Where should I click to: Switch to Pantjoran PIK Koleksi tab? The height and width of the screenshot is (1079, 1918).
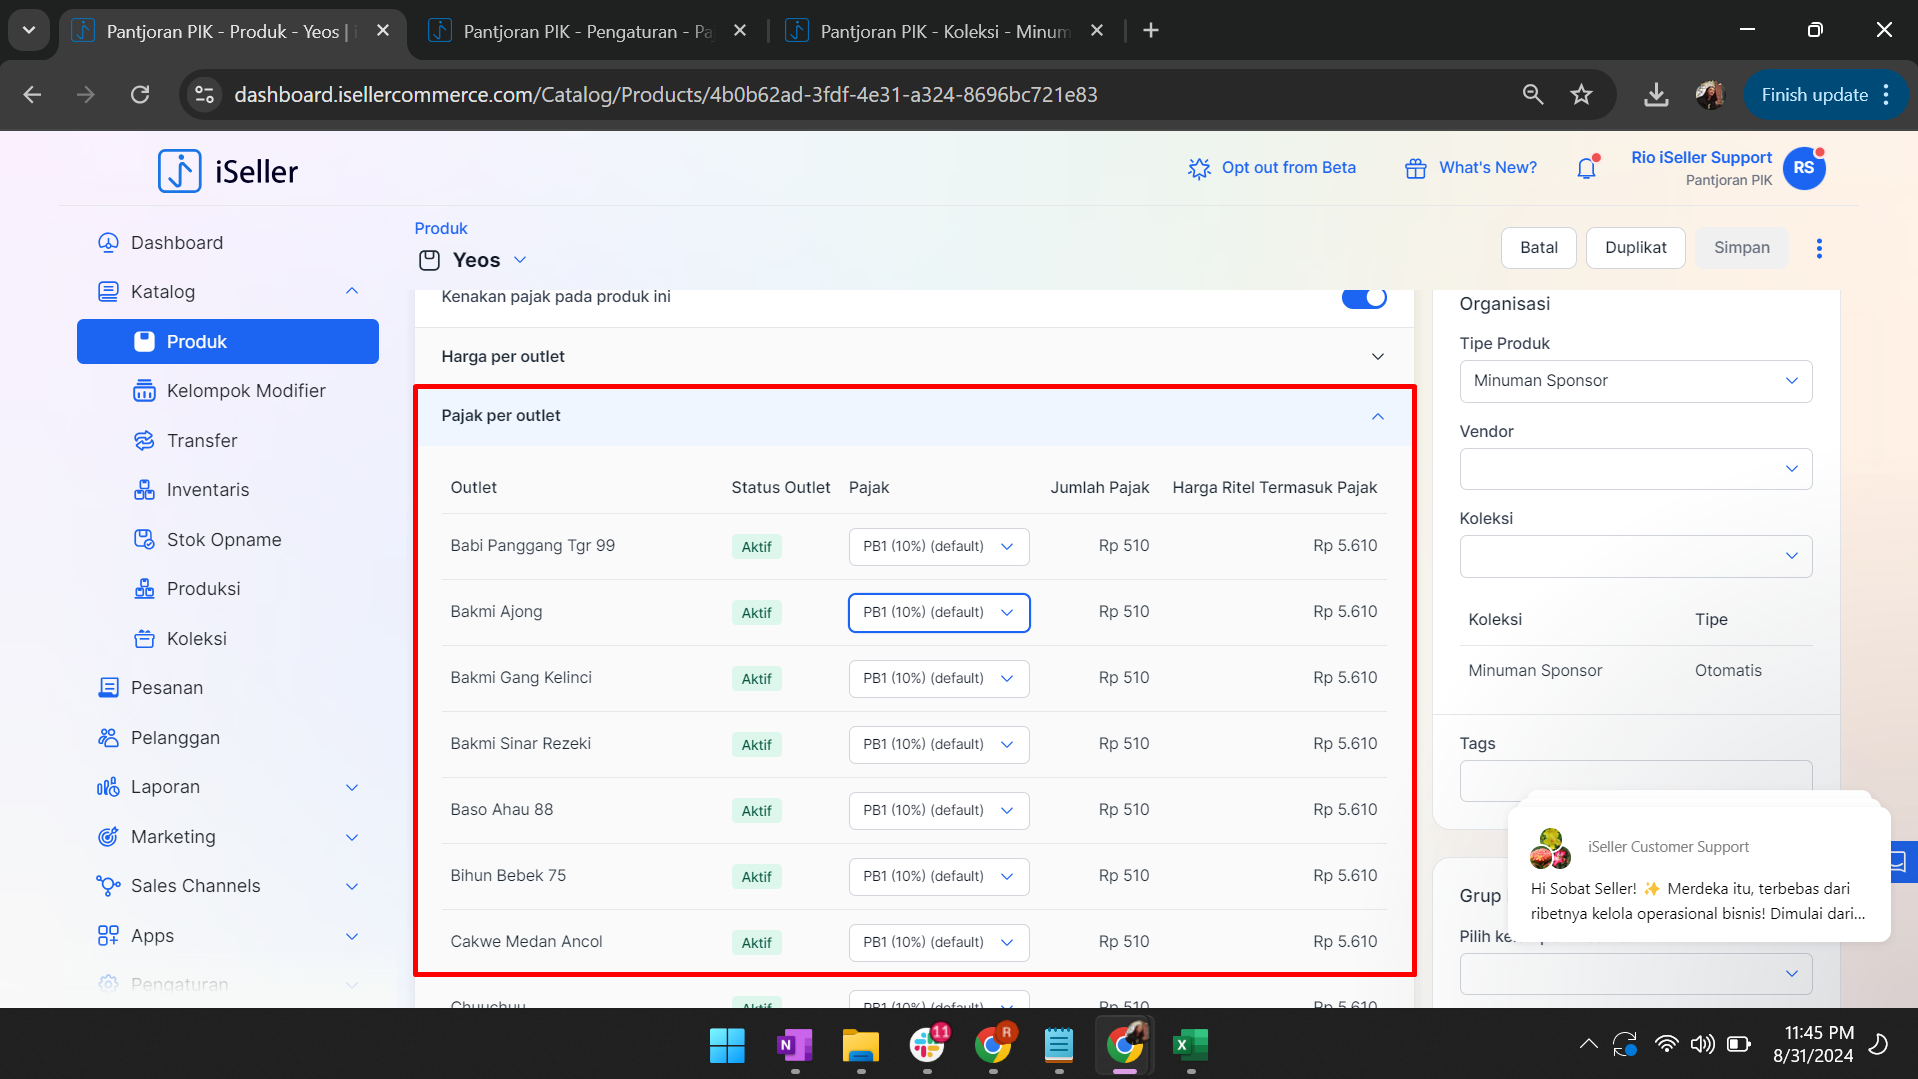tap(945, 31)
